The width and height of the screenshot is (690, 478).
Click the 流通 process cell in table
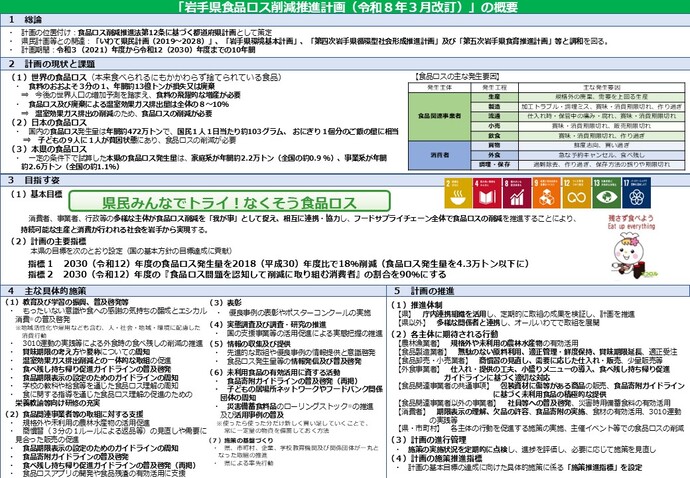point(494,116)
